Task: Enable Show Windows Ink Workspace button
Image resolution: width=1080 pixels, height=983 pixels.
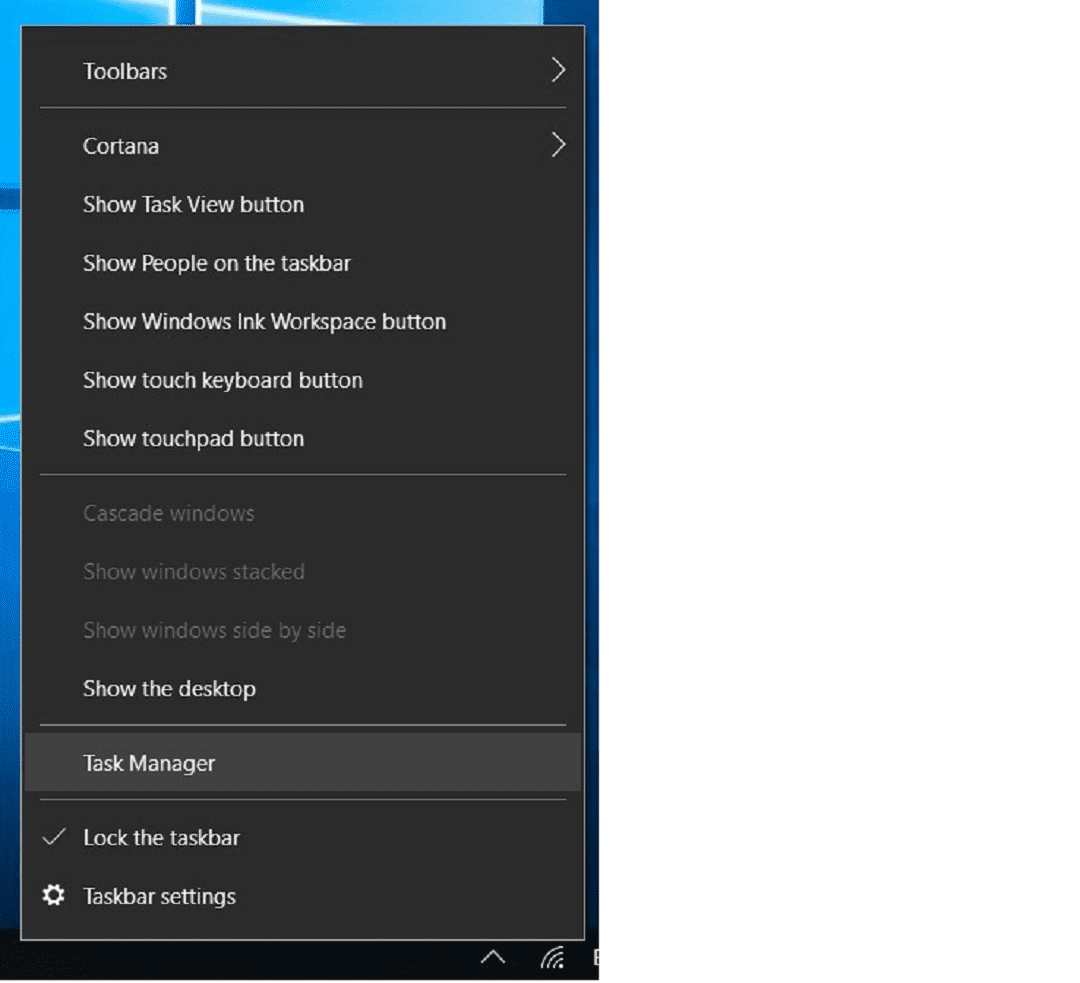Action: (264, 321)
